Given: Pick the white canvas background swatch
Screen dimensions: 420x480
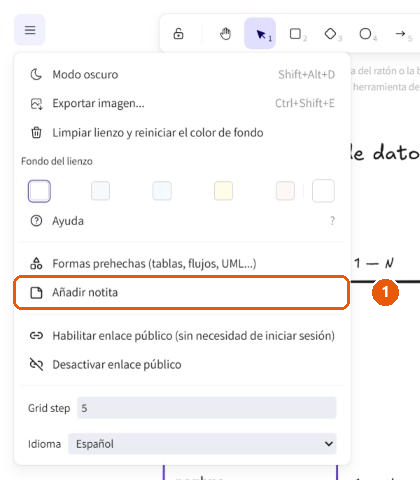Looking at the screenshot, I should [x=39, y=191].
